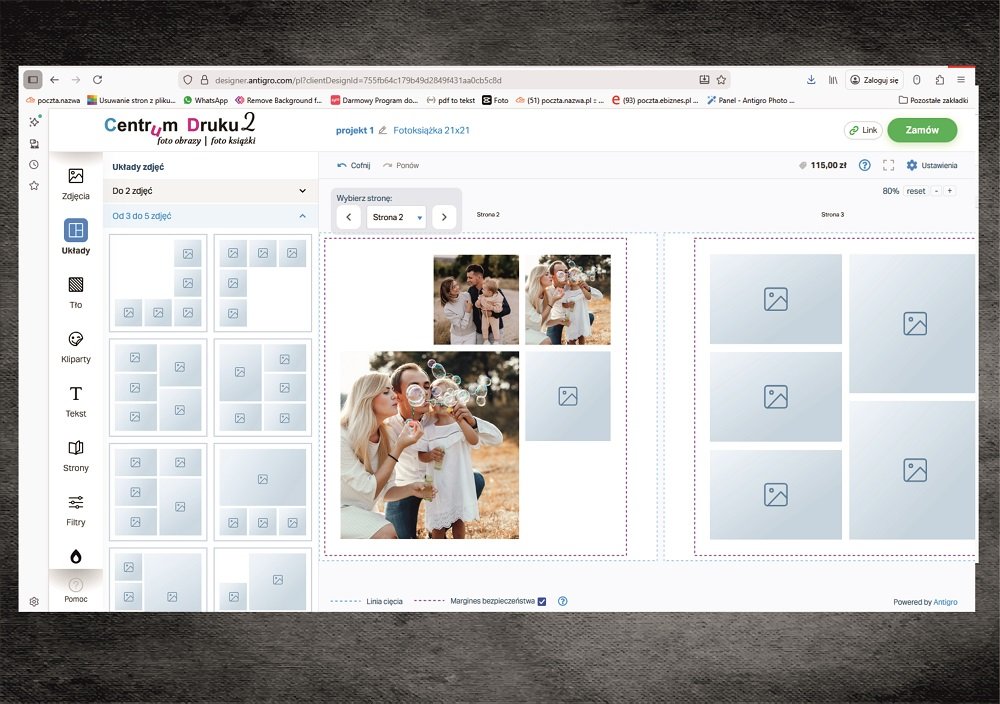Click the empty photo placeholder on Strona 2
The image size is (1000, 704).
point(568,396)
